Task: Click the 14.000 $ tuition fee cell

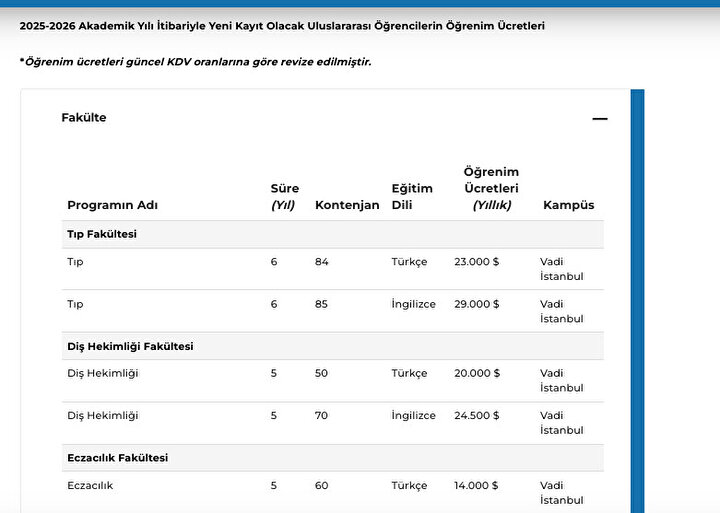Action: (x=476, y=485)
